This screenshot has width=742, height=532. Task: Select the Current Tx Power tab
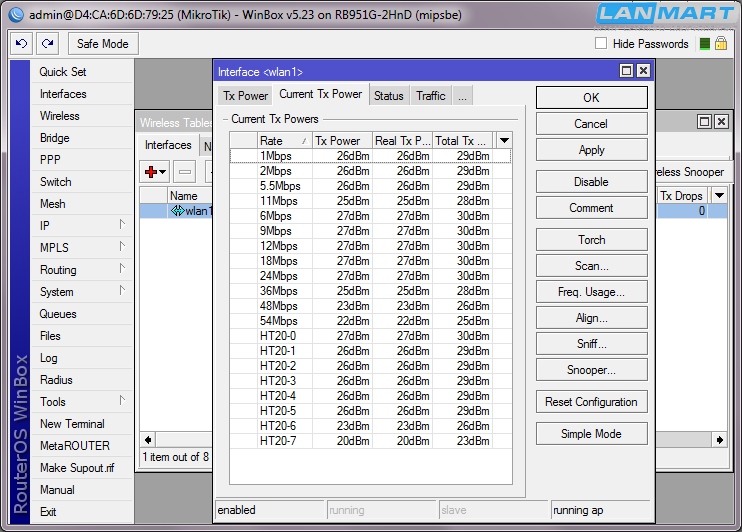pyautogui.click(x=320, y=94)
